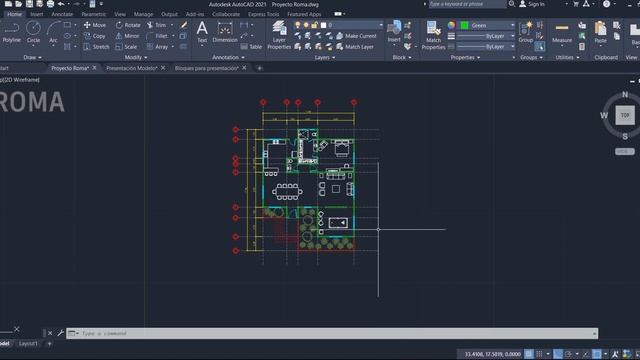640x360 pixels.
Task: Expand the Layers panel
Action: tap(324, 58)
